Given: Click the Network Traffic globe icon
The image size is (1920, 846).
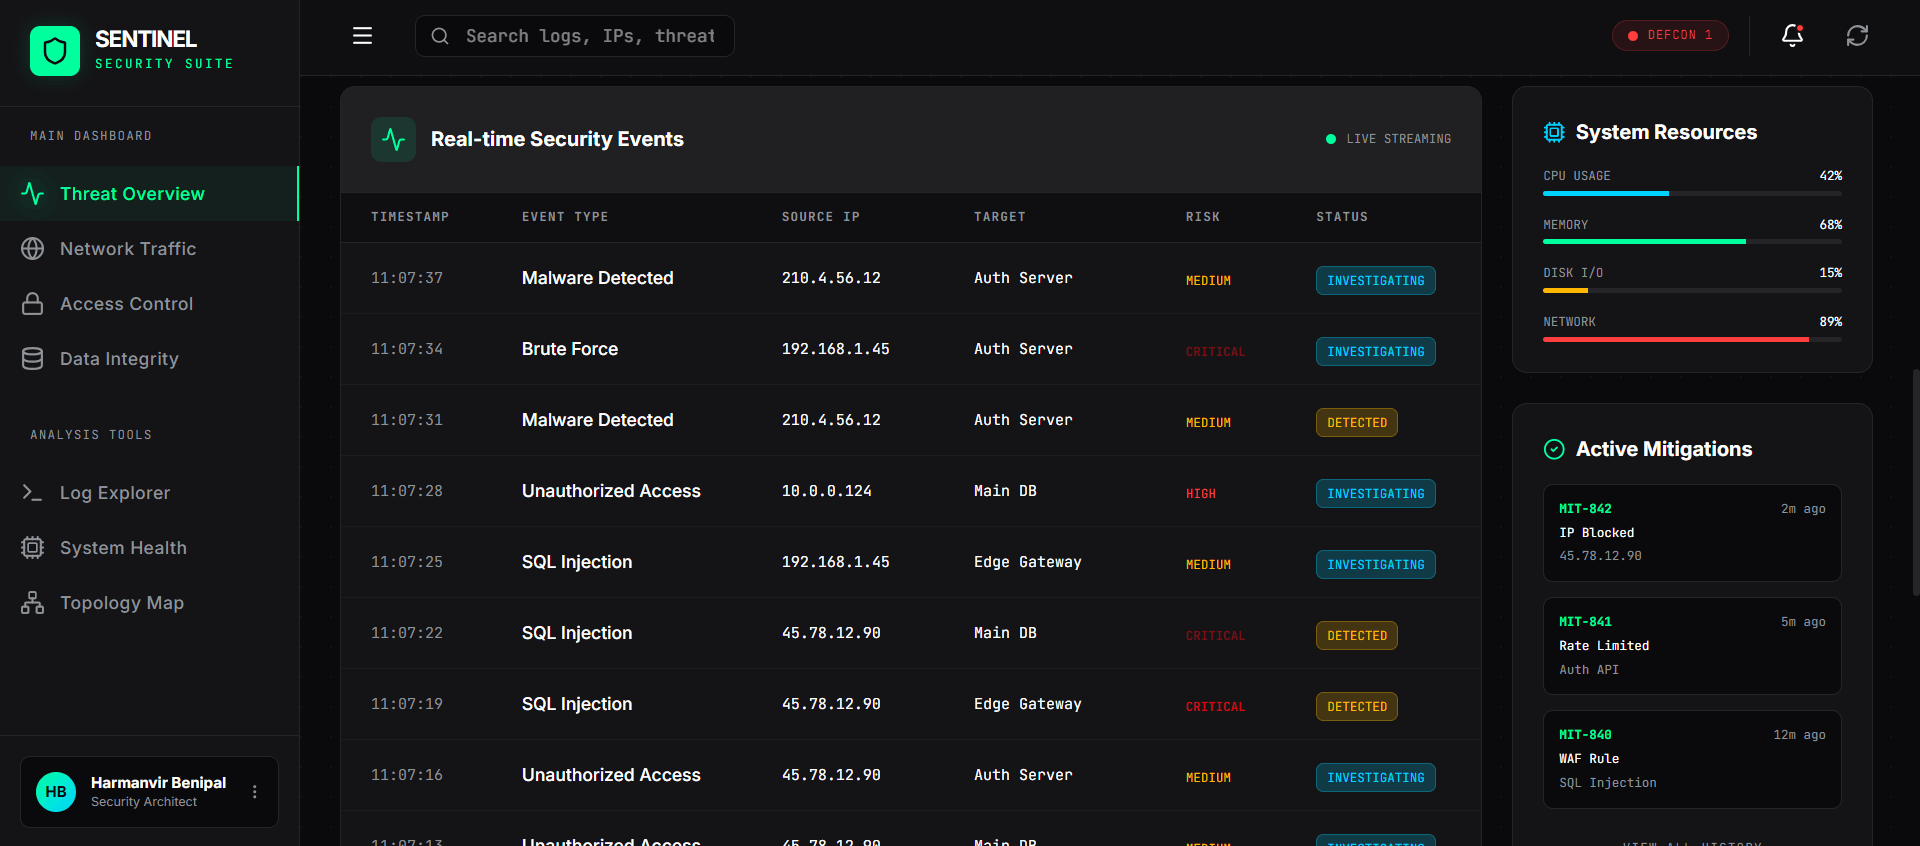Looking at the screenshot, I should [33, 249].
